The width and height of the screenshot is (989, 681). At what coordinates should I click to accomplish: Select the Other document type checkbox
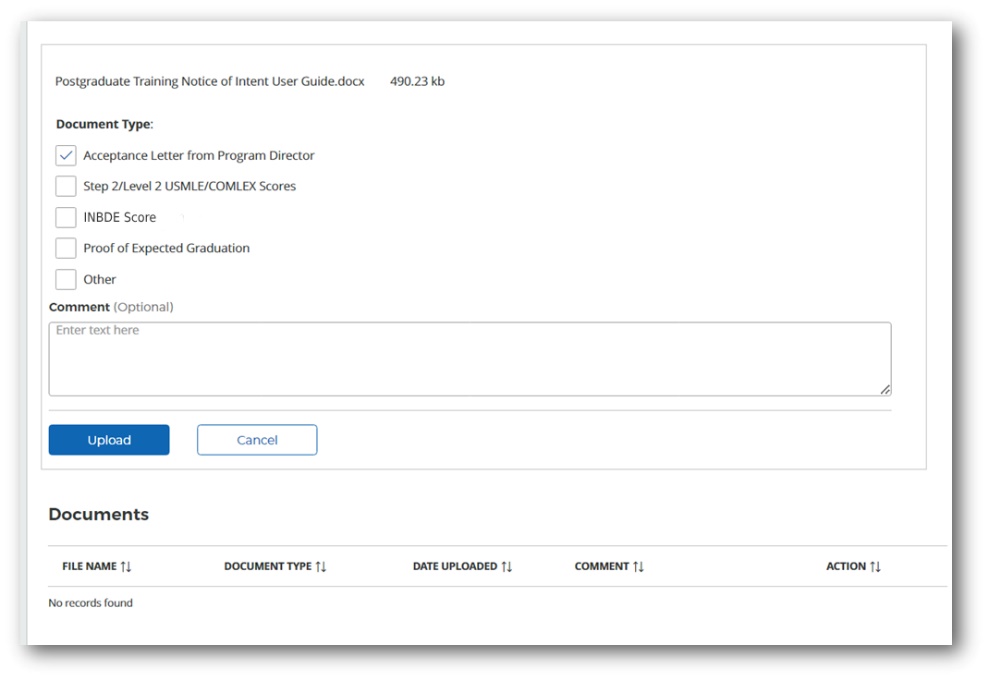click(66, 279)
